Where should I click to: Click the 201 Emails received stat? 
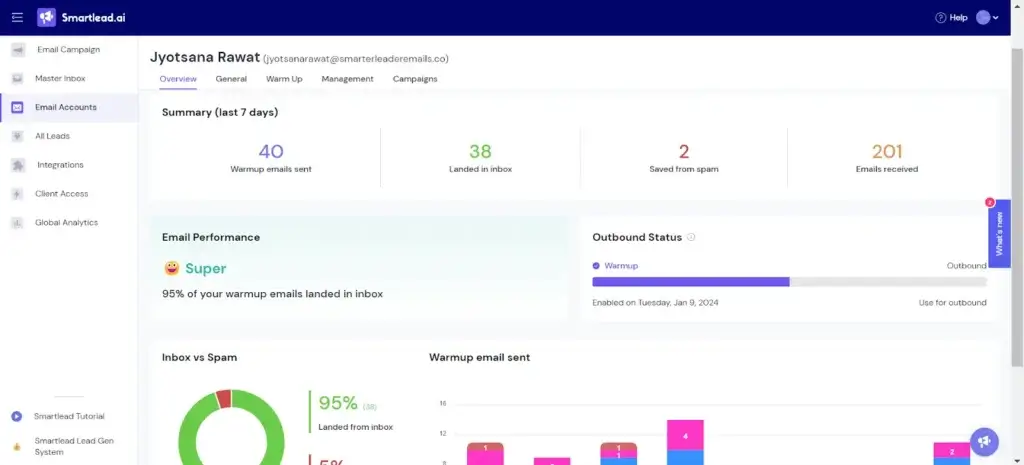[887, 157]
